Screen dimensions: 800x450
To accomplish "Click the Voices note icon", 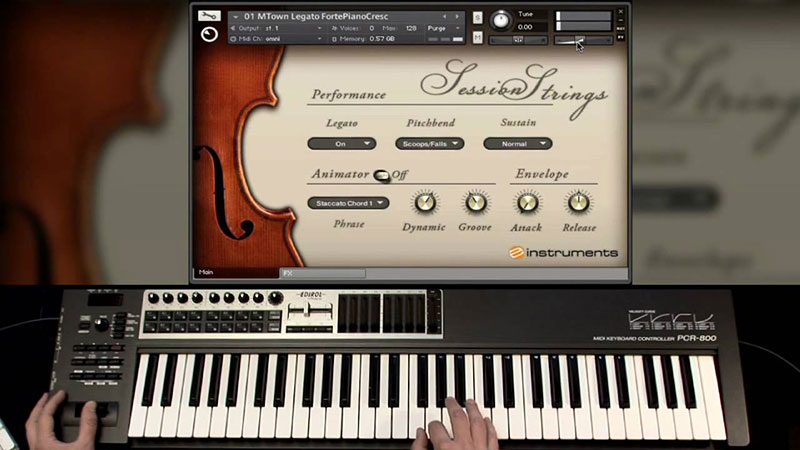I will pos(334,28).
